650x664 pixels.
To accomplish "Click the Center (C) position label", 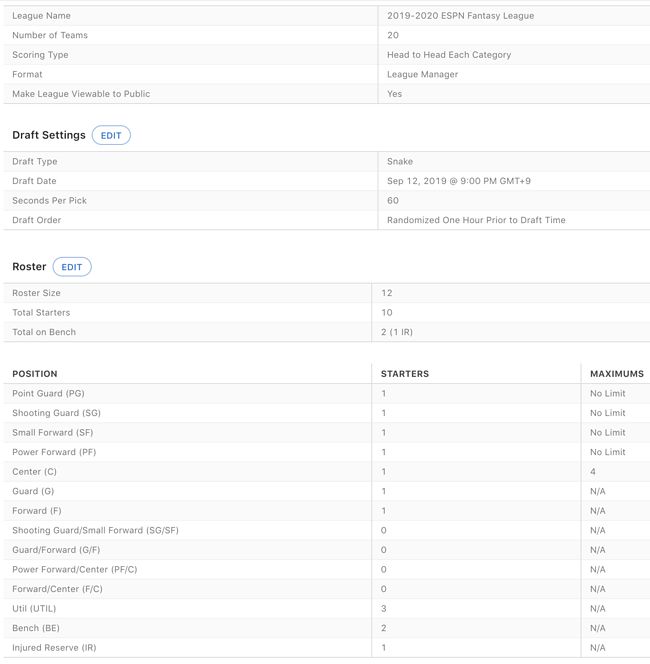I will click(34, 472).
